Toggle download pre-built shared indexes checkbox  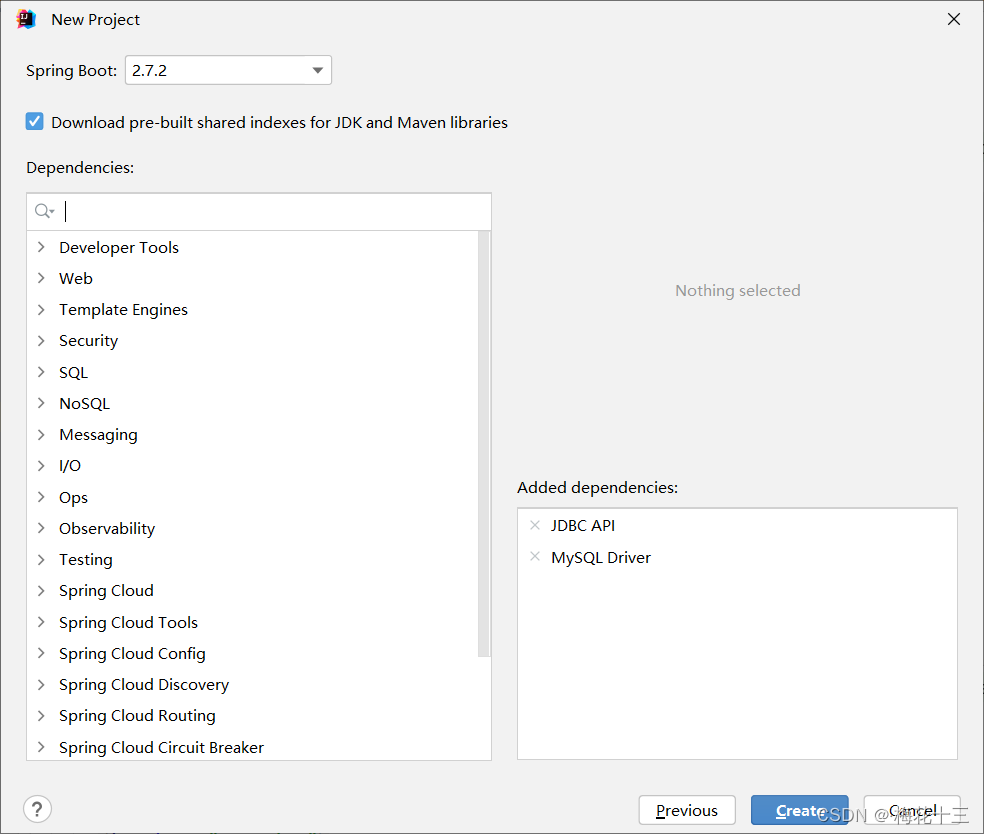click(x=35, y=121)
